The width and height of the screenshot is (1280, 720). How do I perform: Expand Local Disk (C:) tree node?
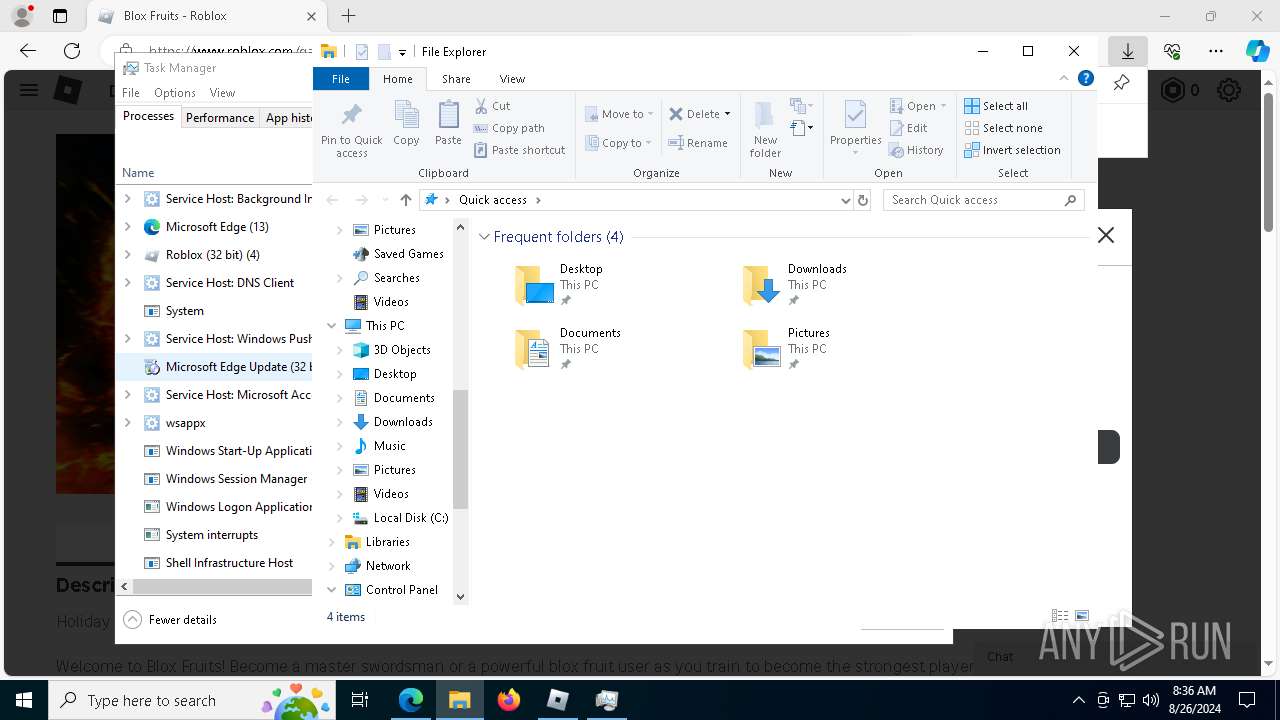[x=340, y=518]
